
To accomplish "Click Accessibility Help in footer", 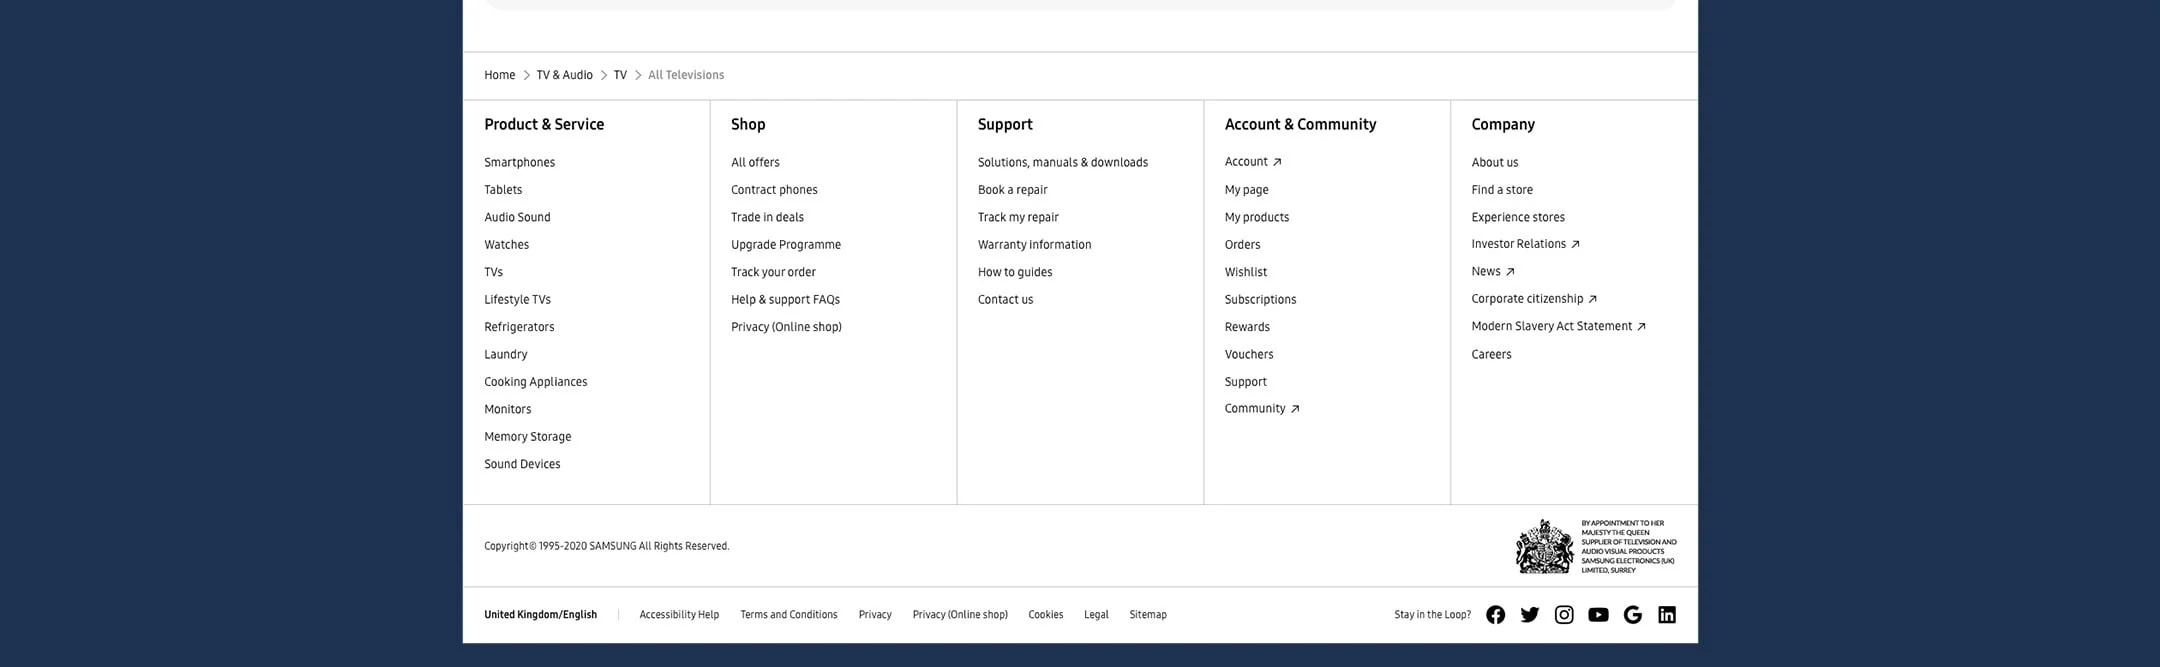I will 679,615.
